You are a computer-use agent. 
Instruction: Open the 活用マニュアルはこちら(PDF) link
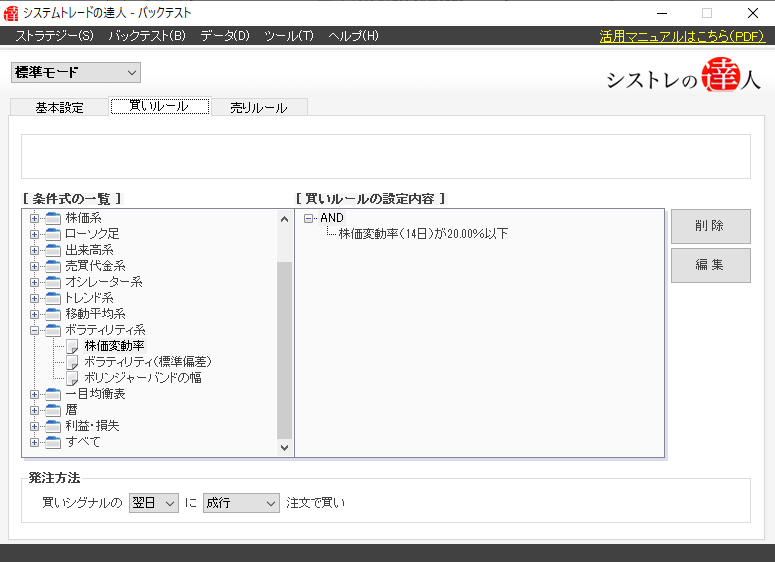pyautogui.click(x=682, y=36)
